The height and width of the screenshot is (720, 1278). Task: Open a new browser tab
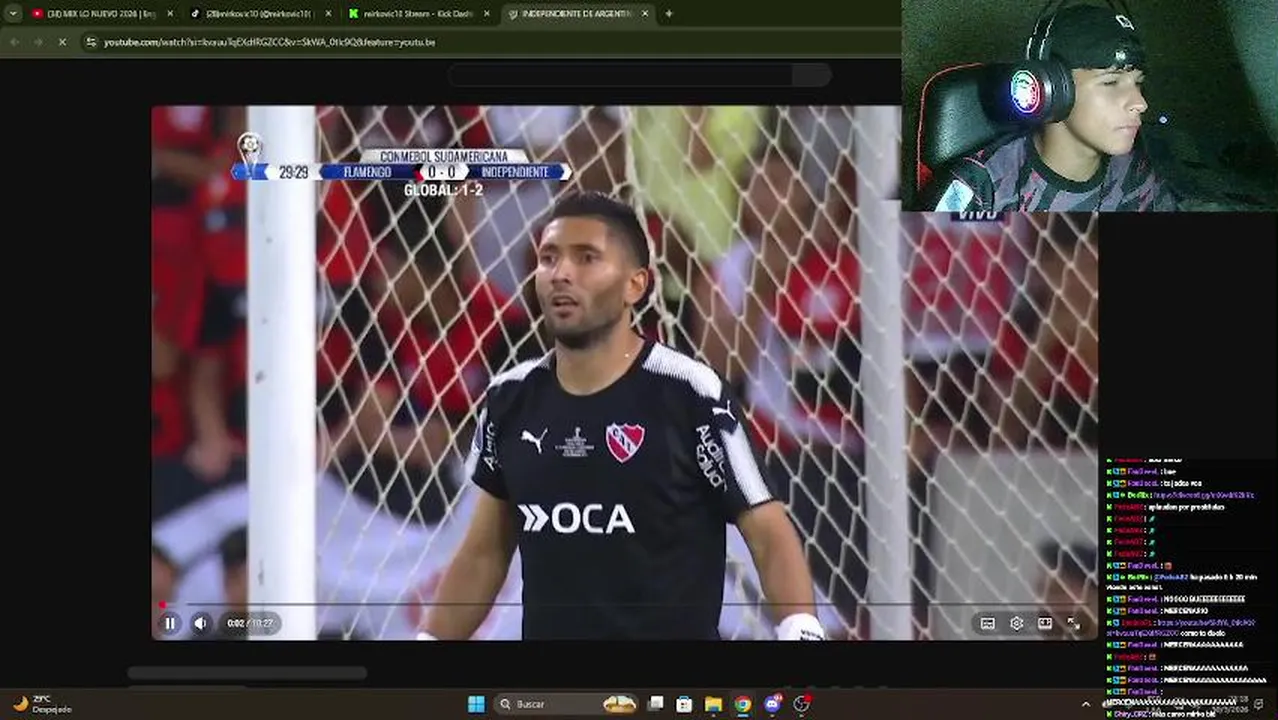(669, 14)
